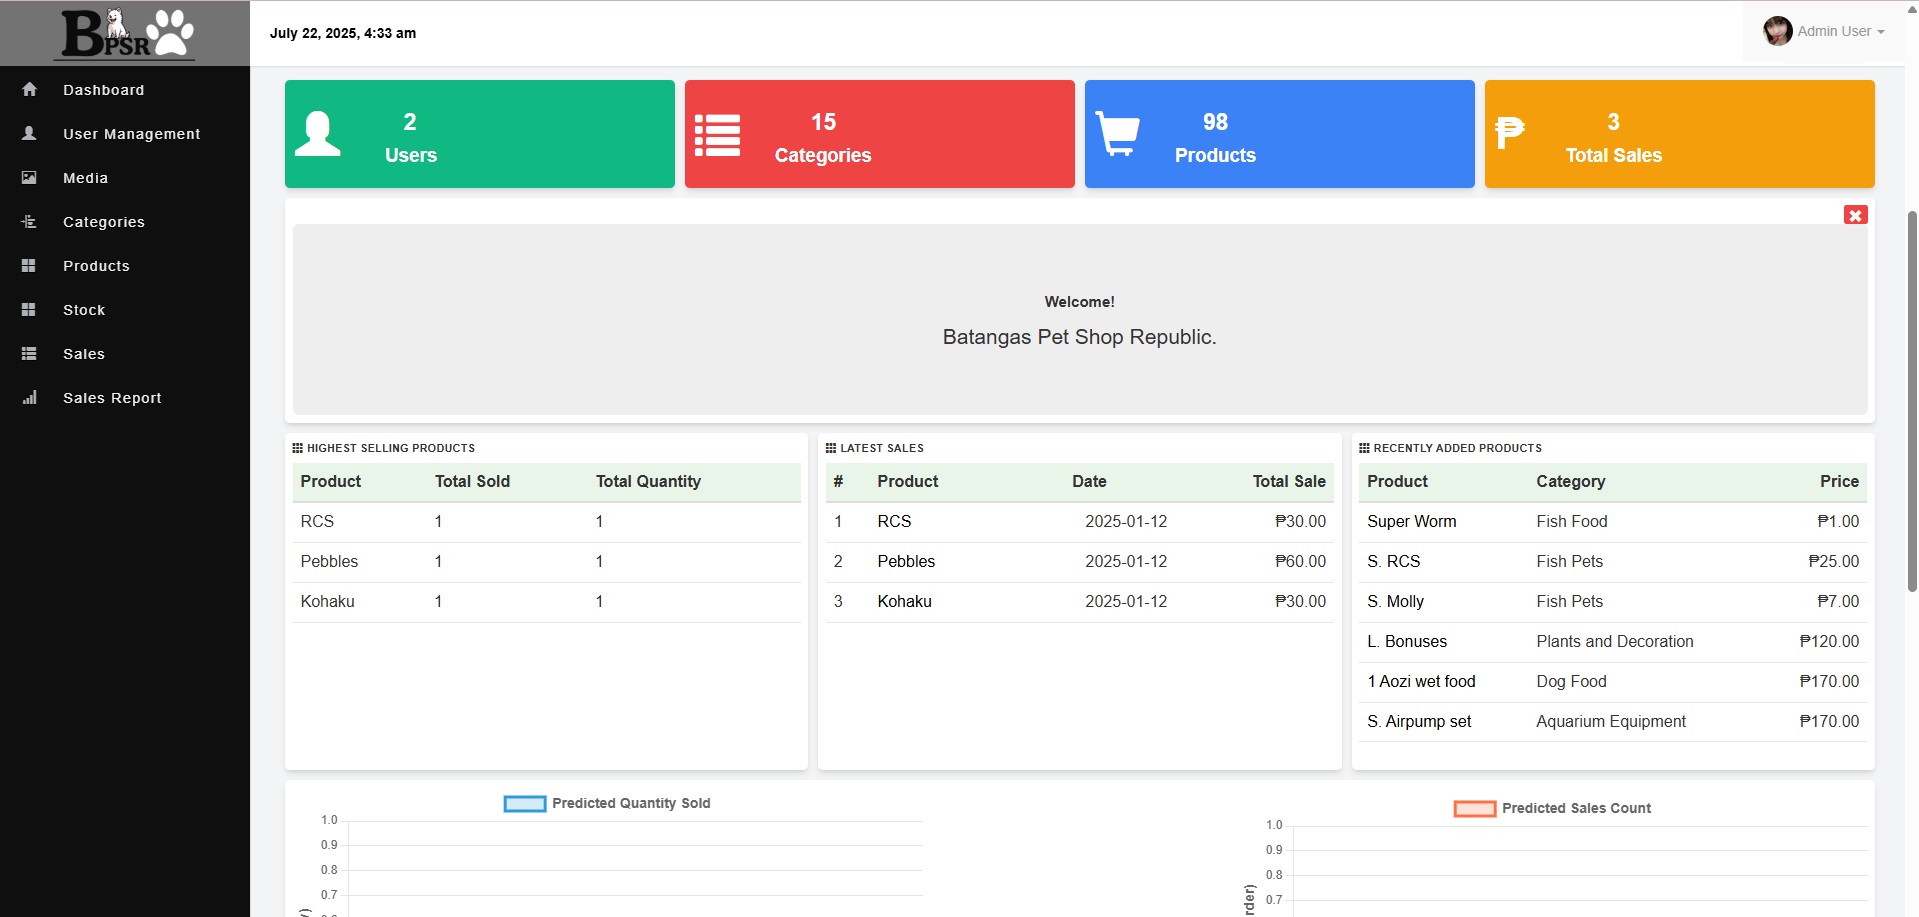Click S. Airpump set product

pyautogui.click(x=1419, y=721)
